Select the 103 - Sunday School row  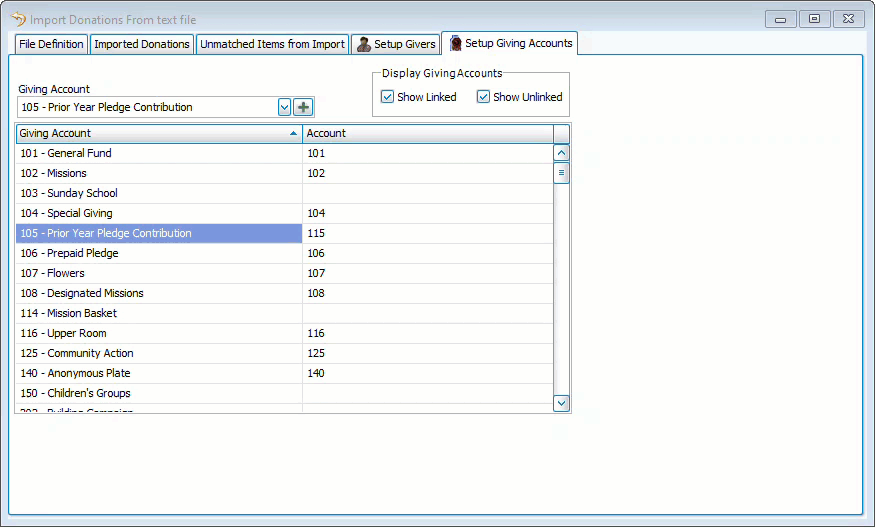159,193
